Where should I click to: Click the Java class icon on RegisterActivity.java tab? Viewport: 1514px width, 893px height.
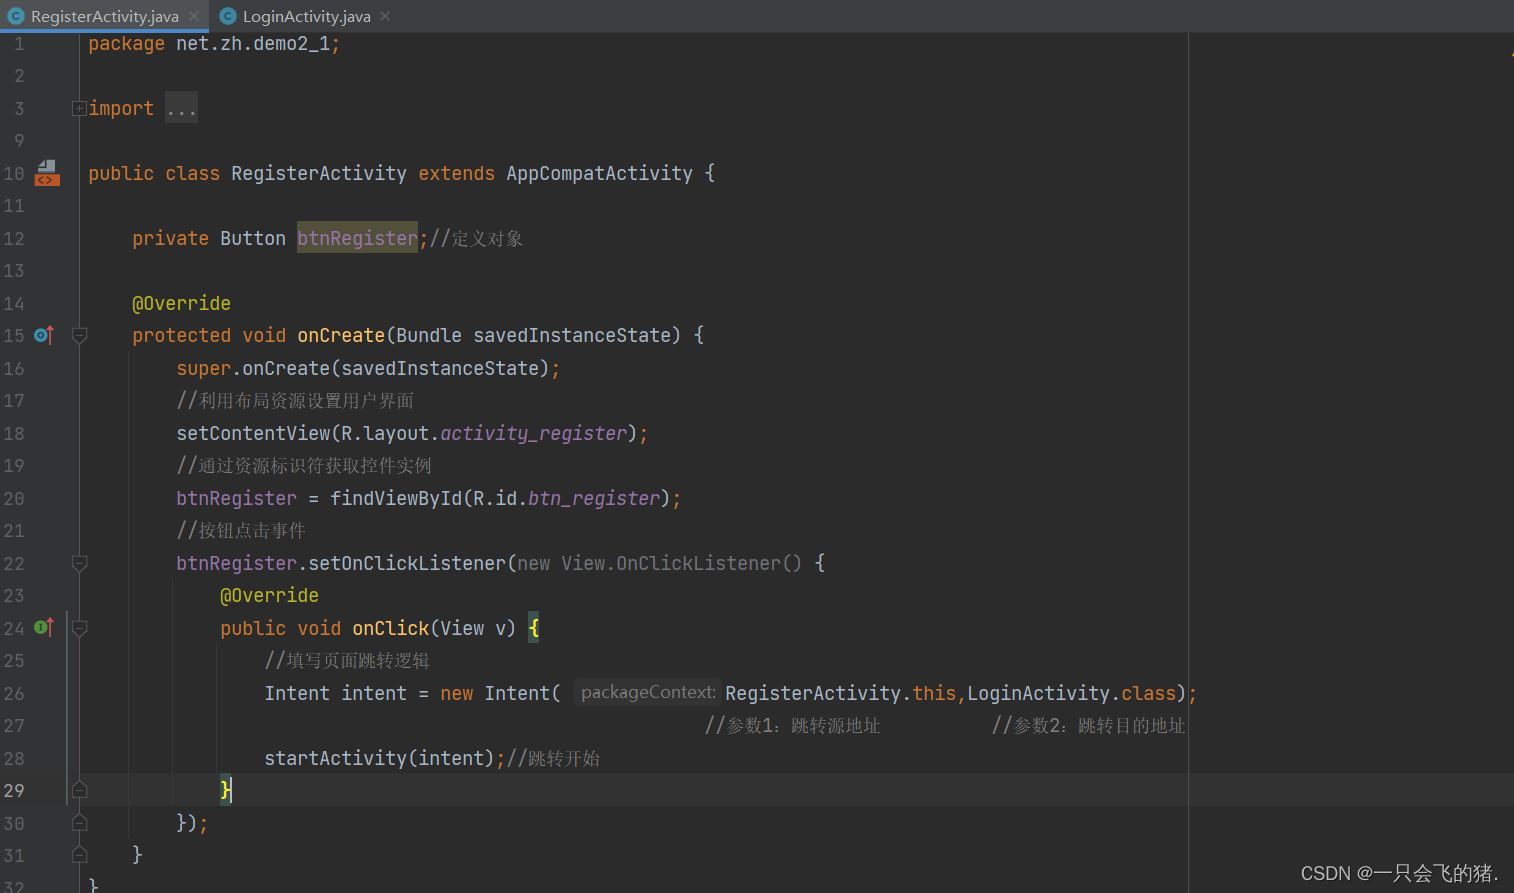pos(16,16)
